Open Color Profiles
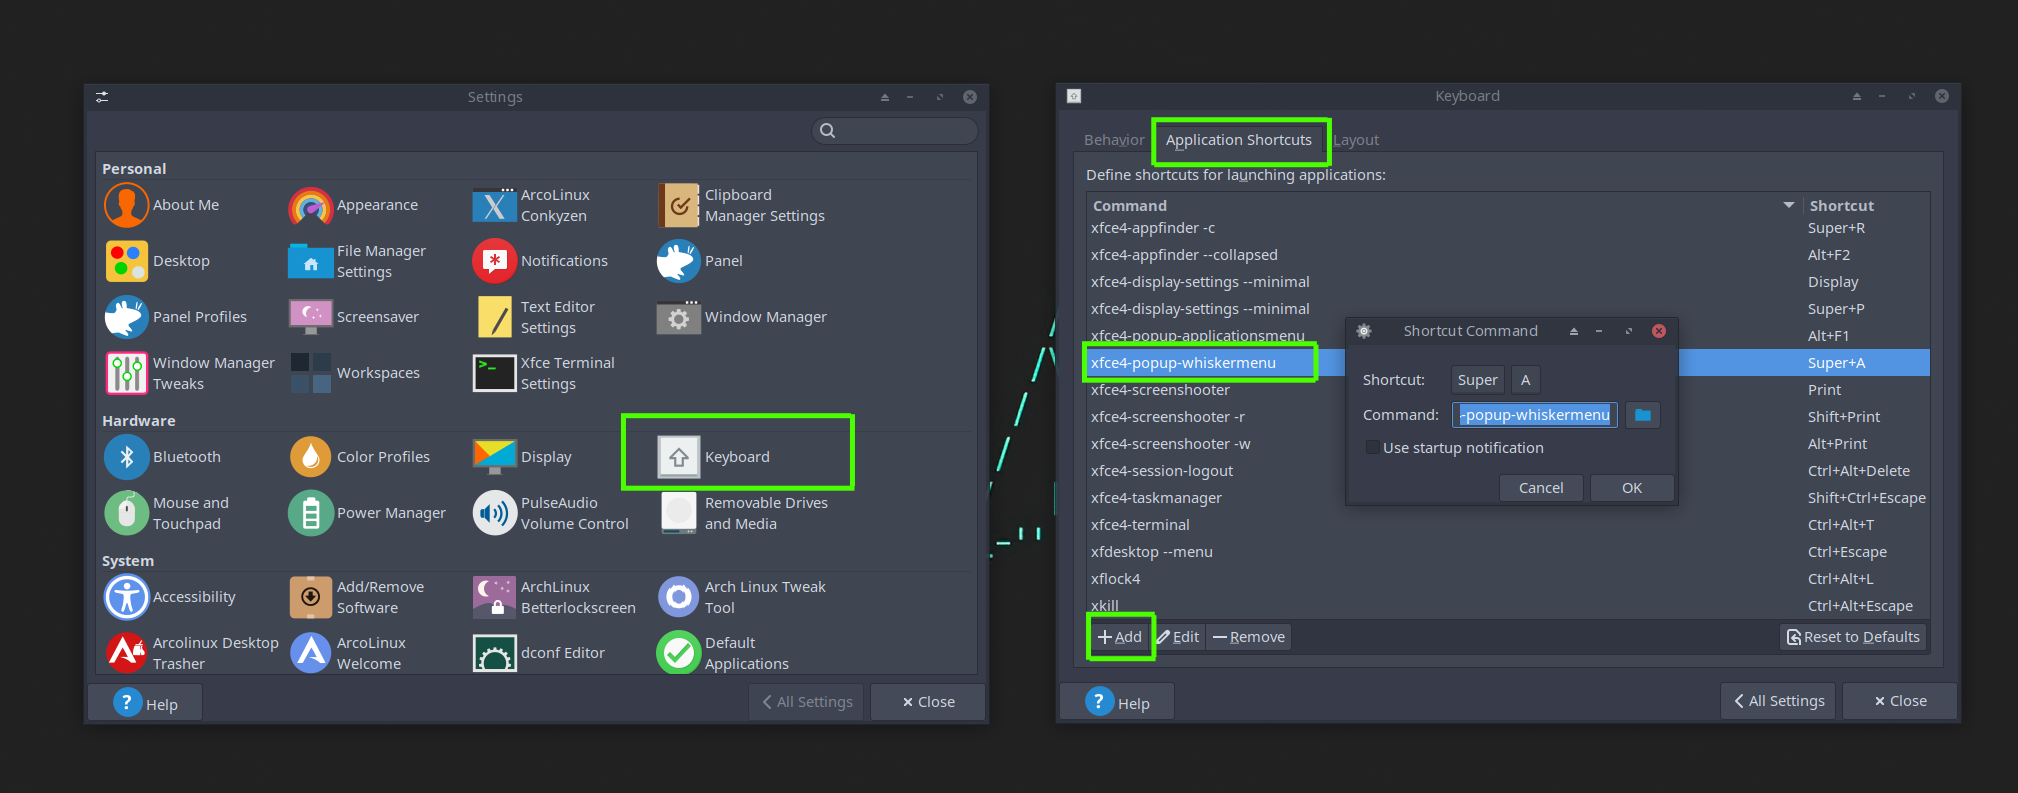2018x793 pixels. (360, 457)
